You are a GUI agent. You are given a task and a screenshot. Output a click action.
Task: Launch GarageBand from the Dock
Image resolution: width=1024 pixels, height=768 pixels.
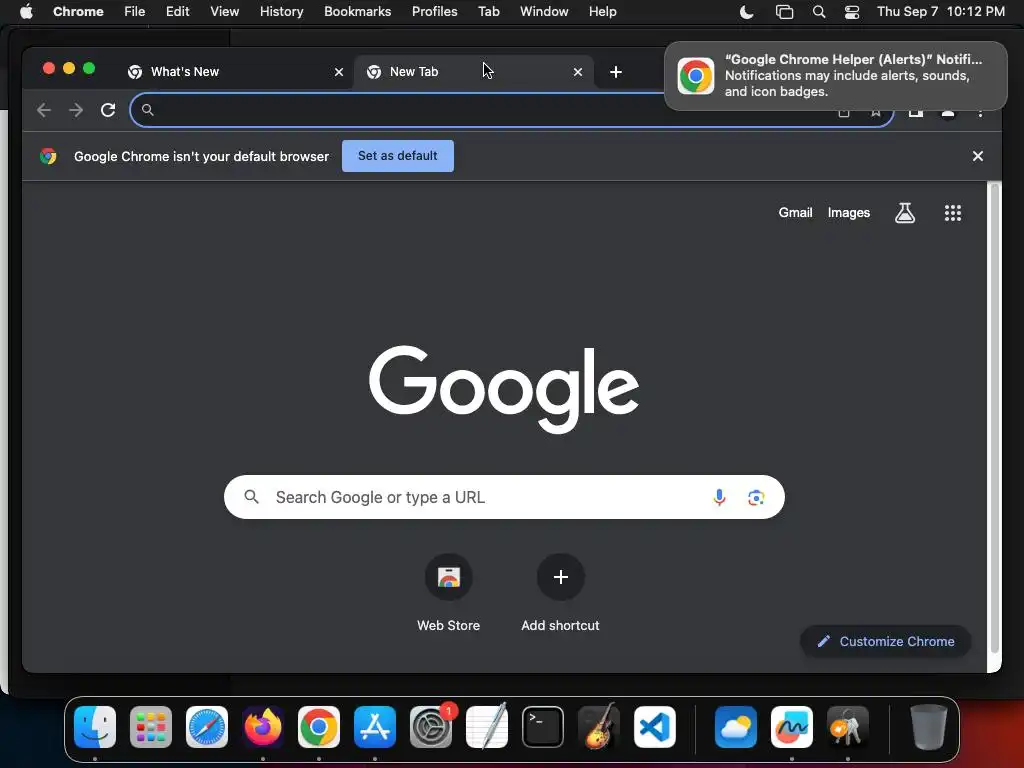tap(599, 727)
